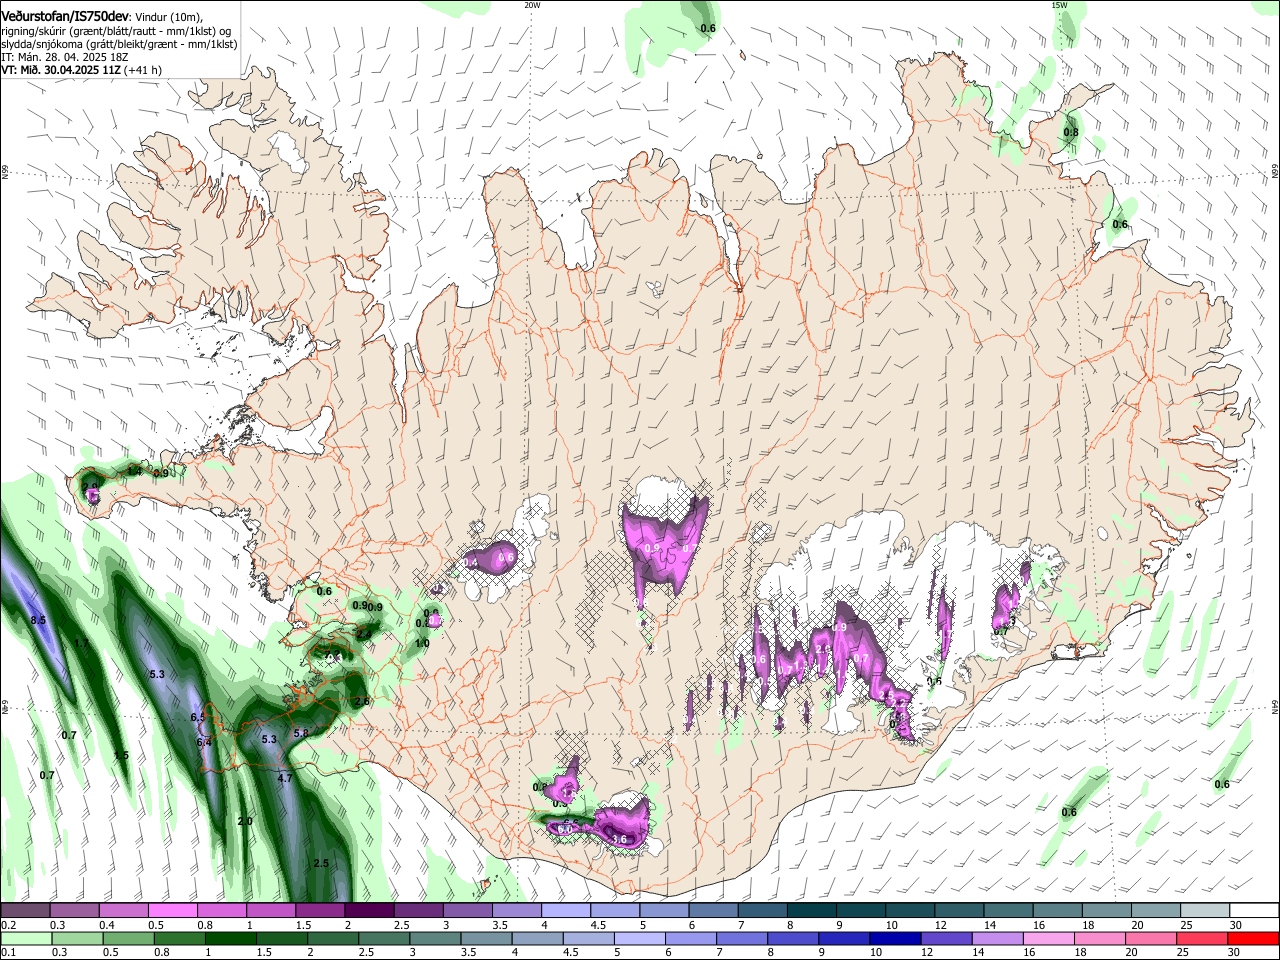Click the '30' label in the upper legend row

pyautogui.click(x=1236, y=925)
